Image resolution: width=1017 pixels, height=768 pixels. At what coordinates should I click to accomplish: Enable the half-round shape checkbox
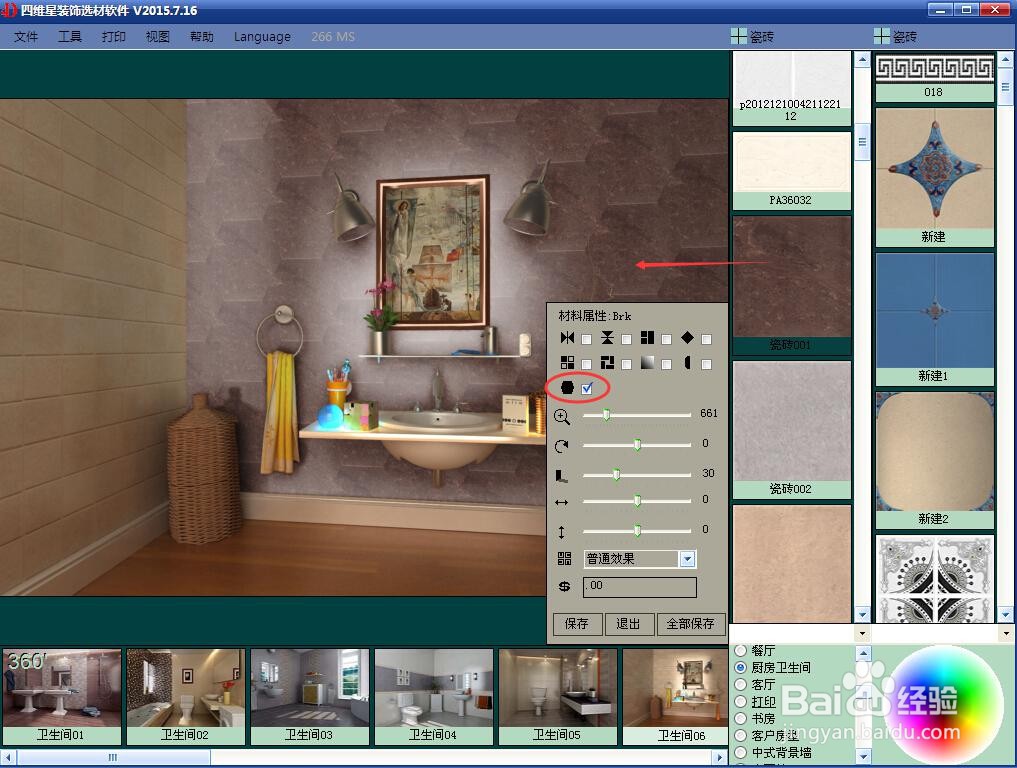(x=706, y=365)
